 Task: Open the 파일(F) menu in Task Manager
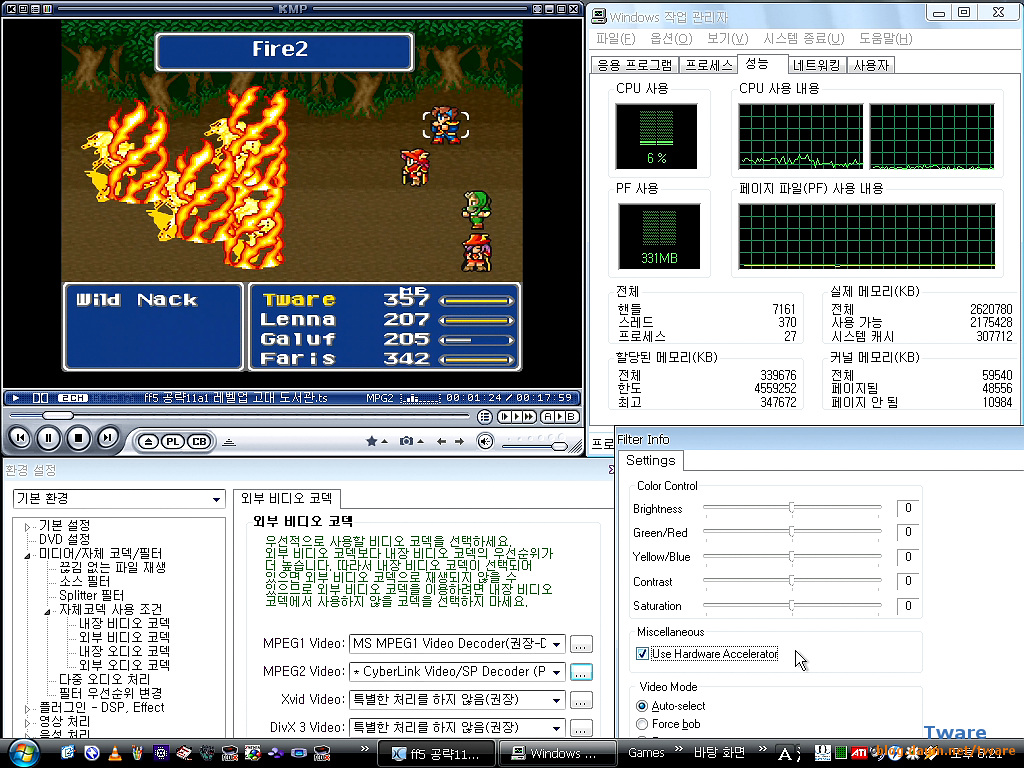(615, 39)
